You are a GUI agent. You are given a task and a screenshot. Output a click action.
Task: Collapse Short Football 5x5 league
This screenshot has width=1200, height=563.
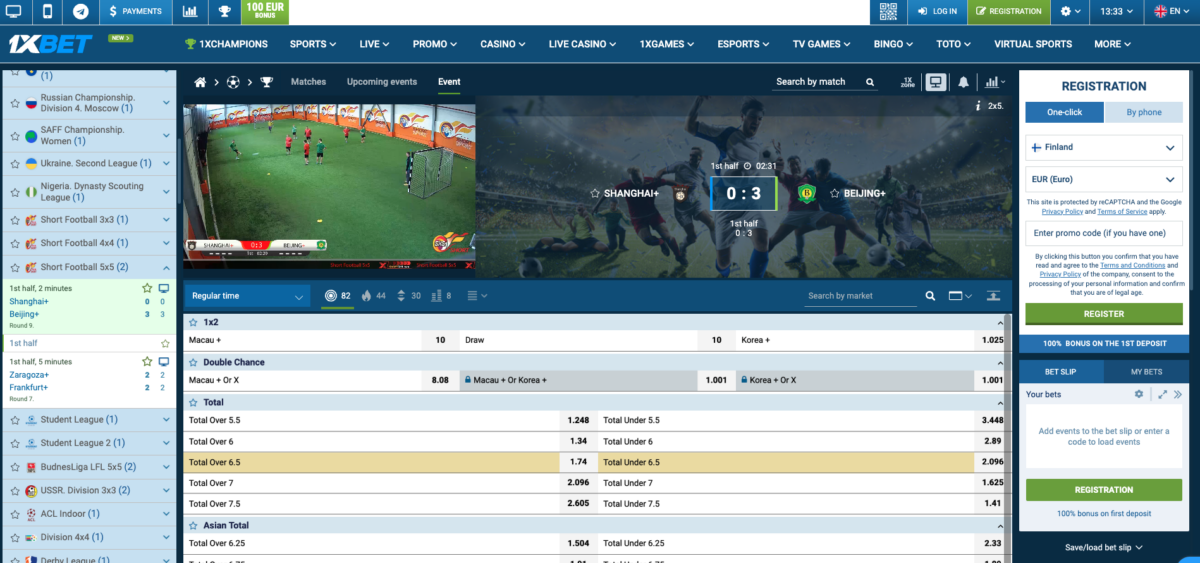[x=166, y=267]
